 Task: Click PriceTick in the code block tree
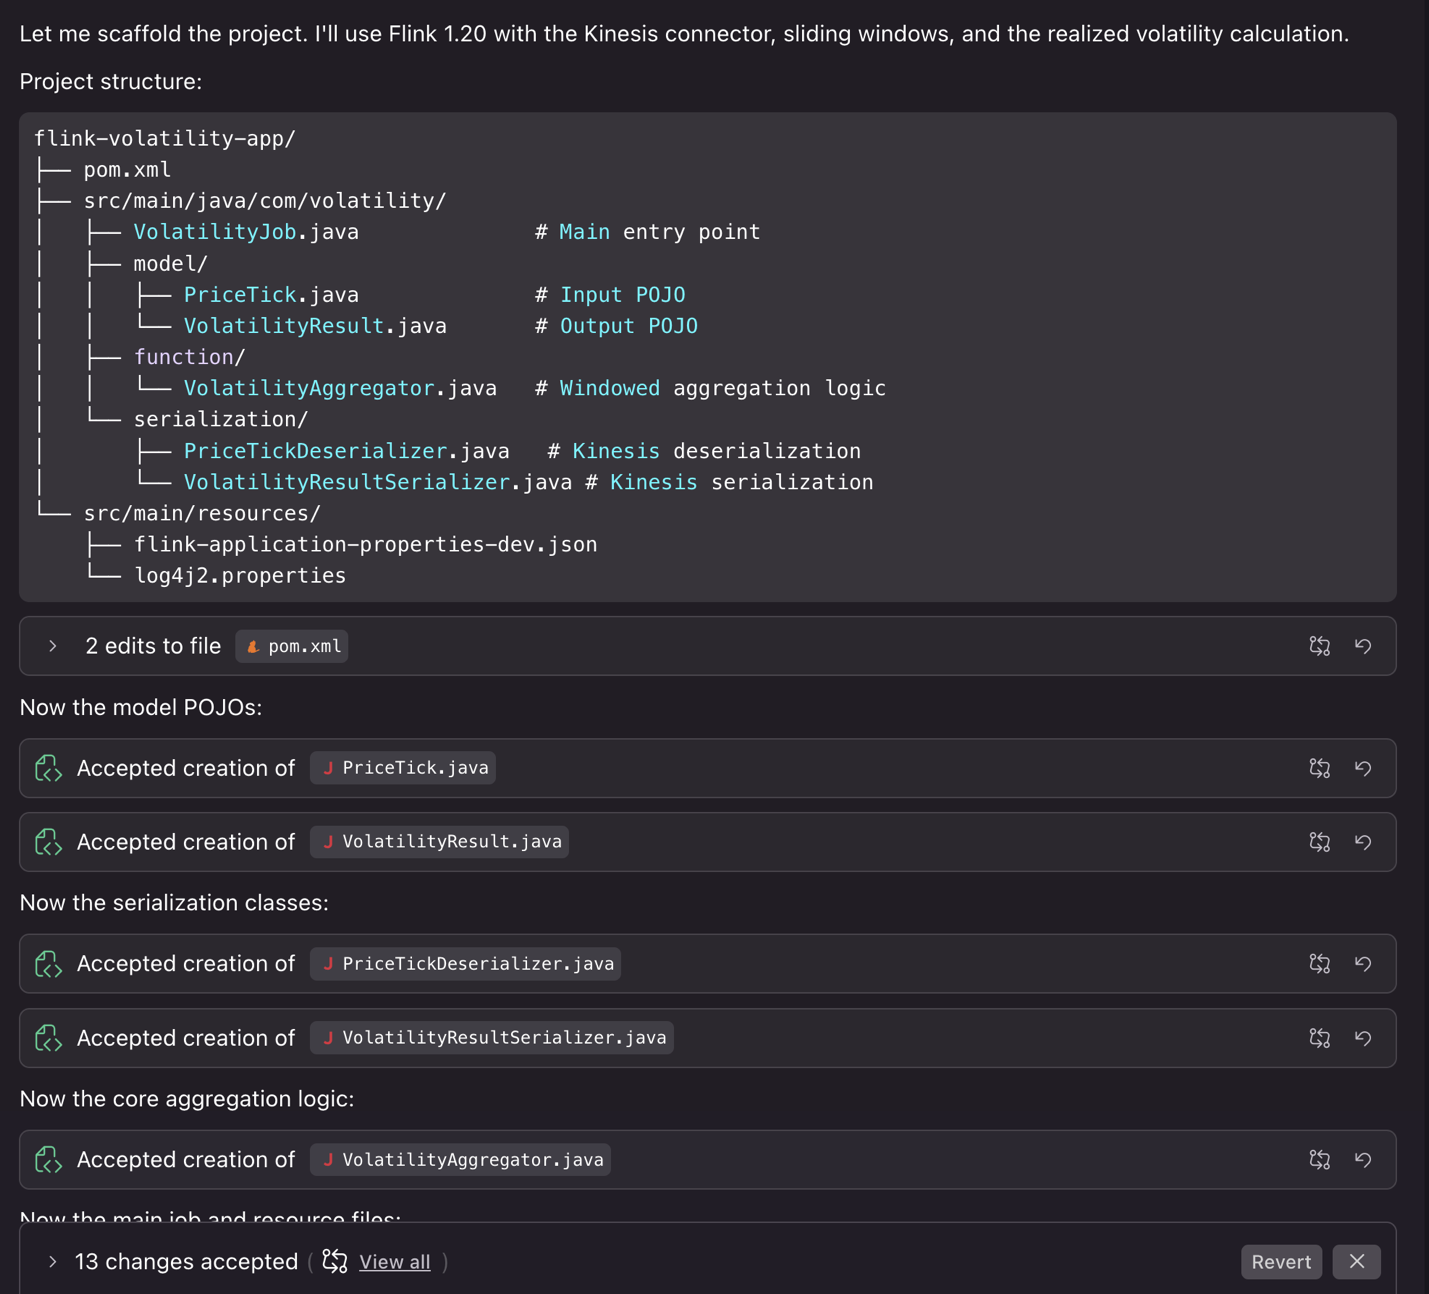tap(240, 295)
